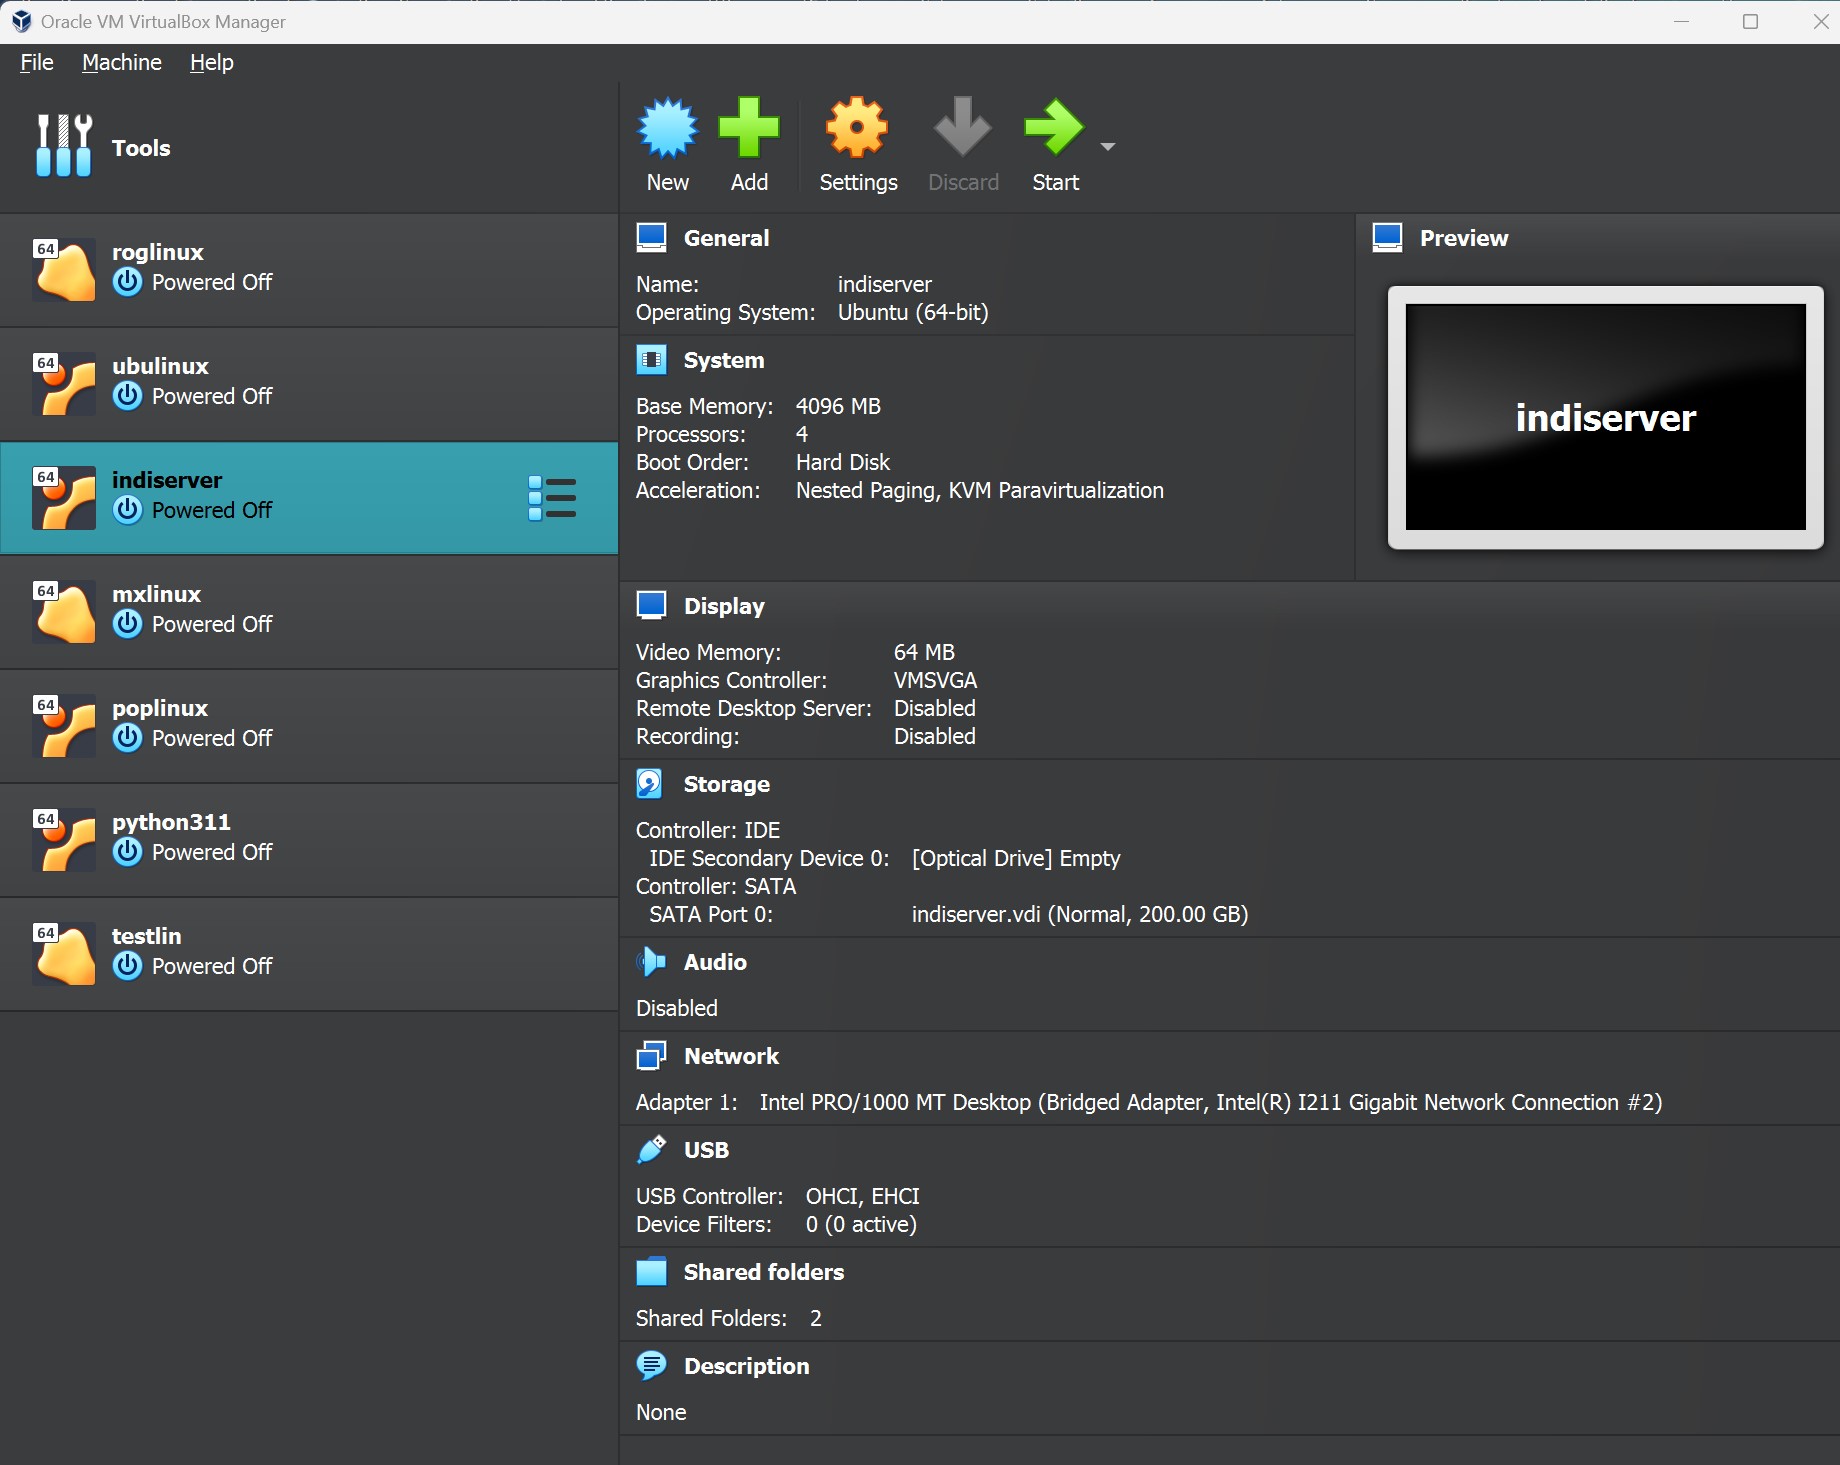Click the General section monitor icon
Screen dimensions: 1840x1465
[x=651, y=238]
